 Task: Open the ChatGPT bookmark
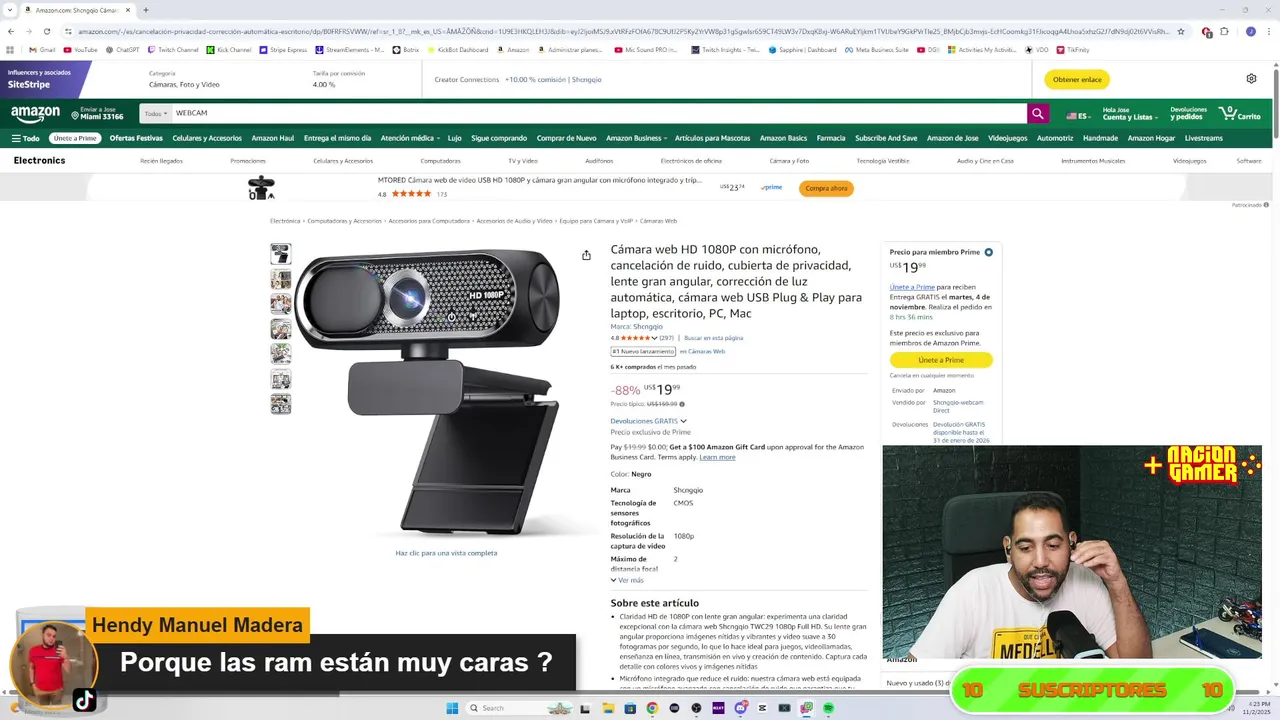(x=122, y=49)
